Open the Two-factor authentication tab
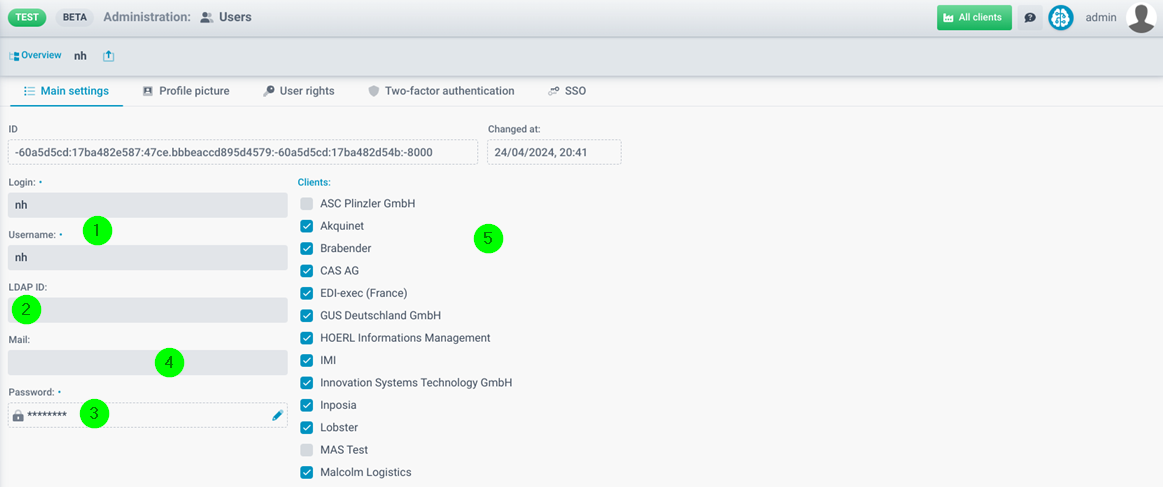1163x487 pixels. tap(440, 91)
